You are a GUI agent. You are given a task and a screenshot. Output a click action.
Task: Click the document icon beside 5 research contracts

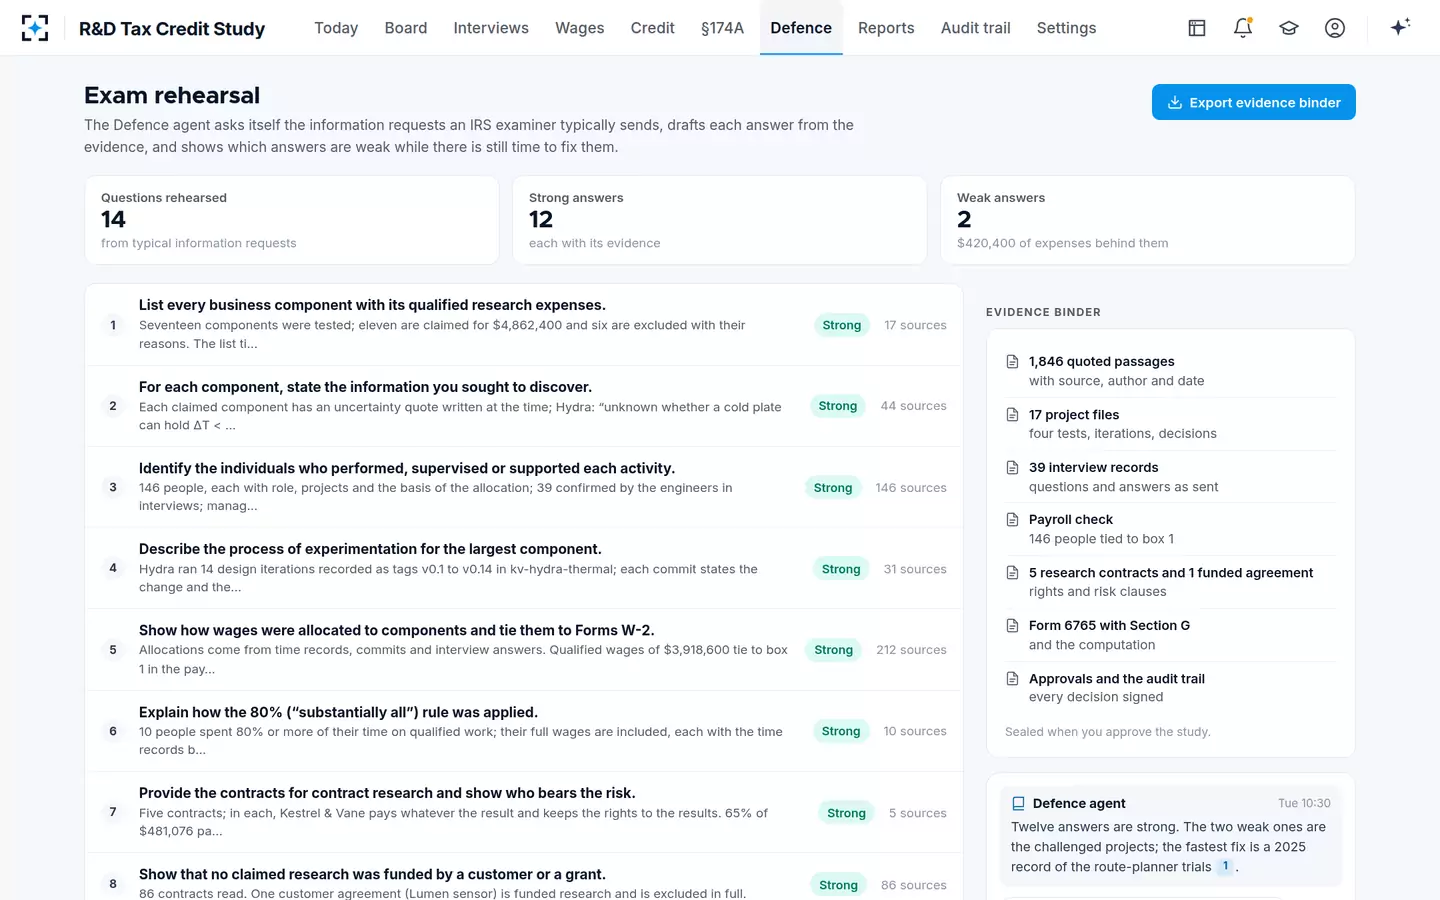click(x=1012, y=573)
